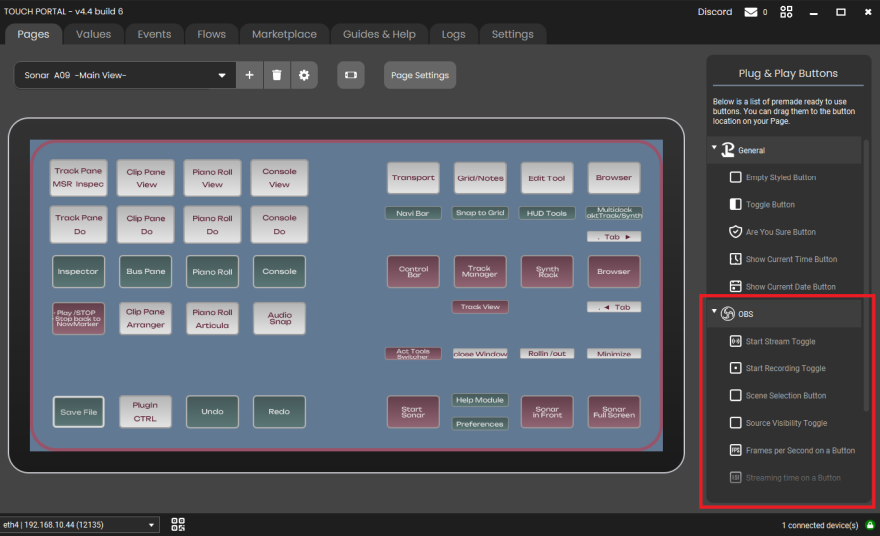
Task: Click the Page Settings button
Action: click(420, 75)
